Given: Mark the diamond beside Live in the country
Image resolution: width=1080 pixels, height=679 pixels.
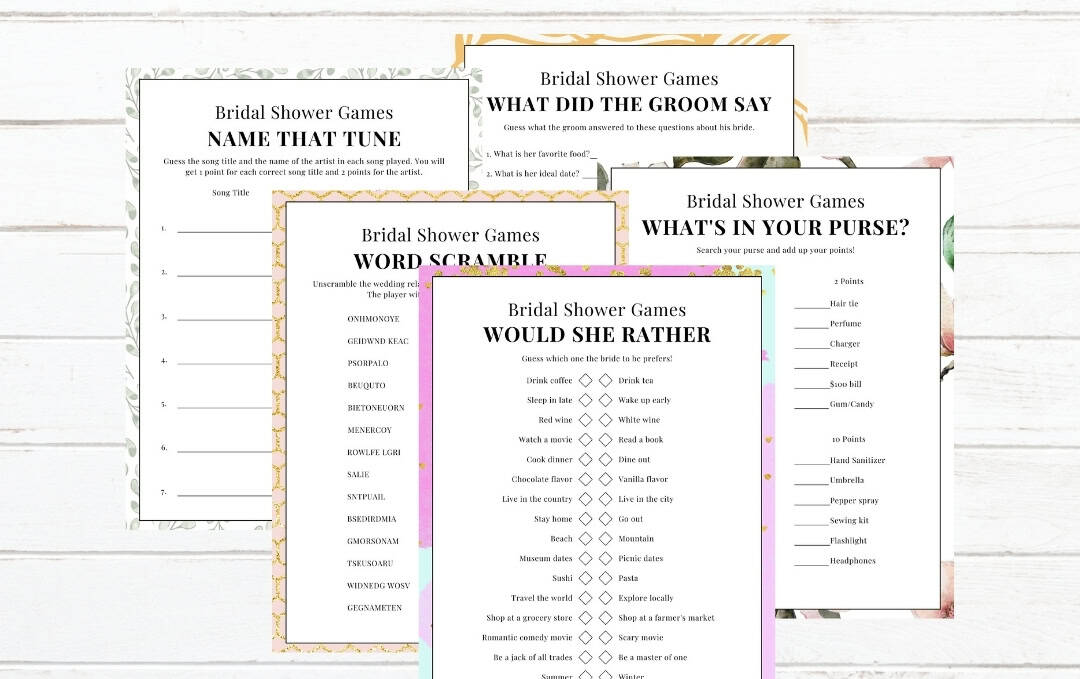Looking at the screenshot, I should pyautogui.click(x=586, y=499).
